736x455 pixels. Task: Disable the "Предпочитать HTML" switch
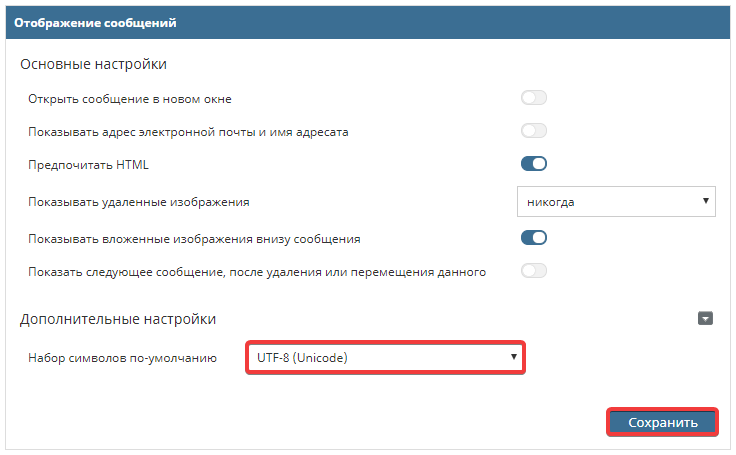pos(534,164)
